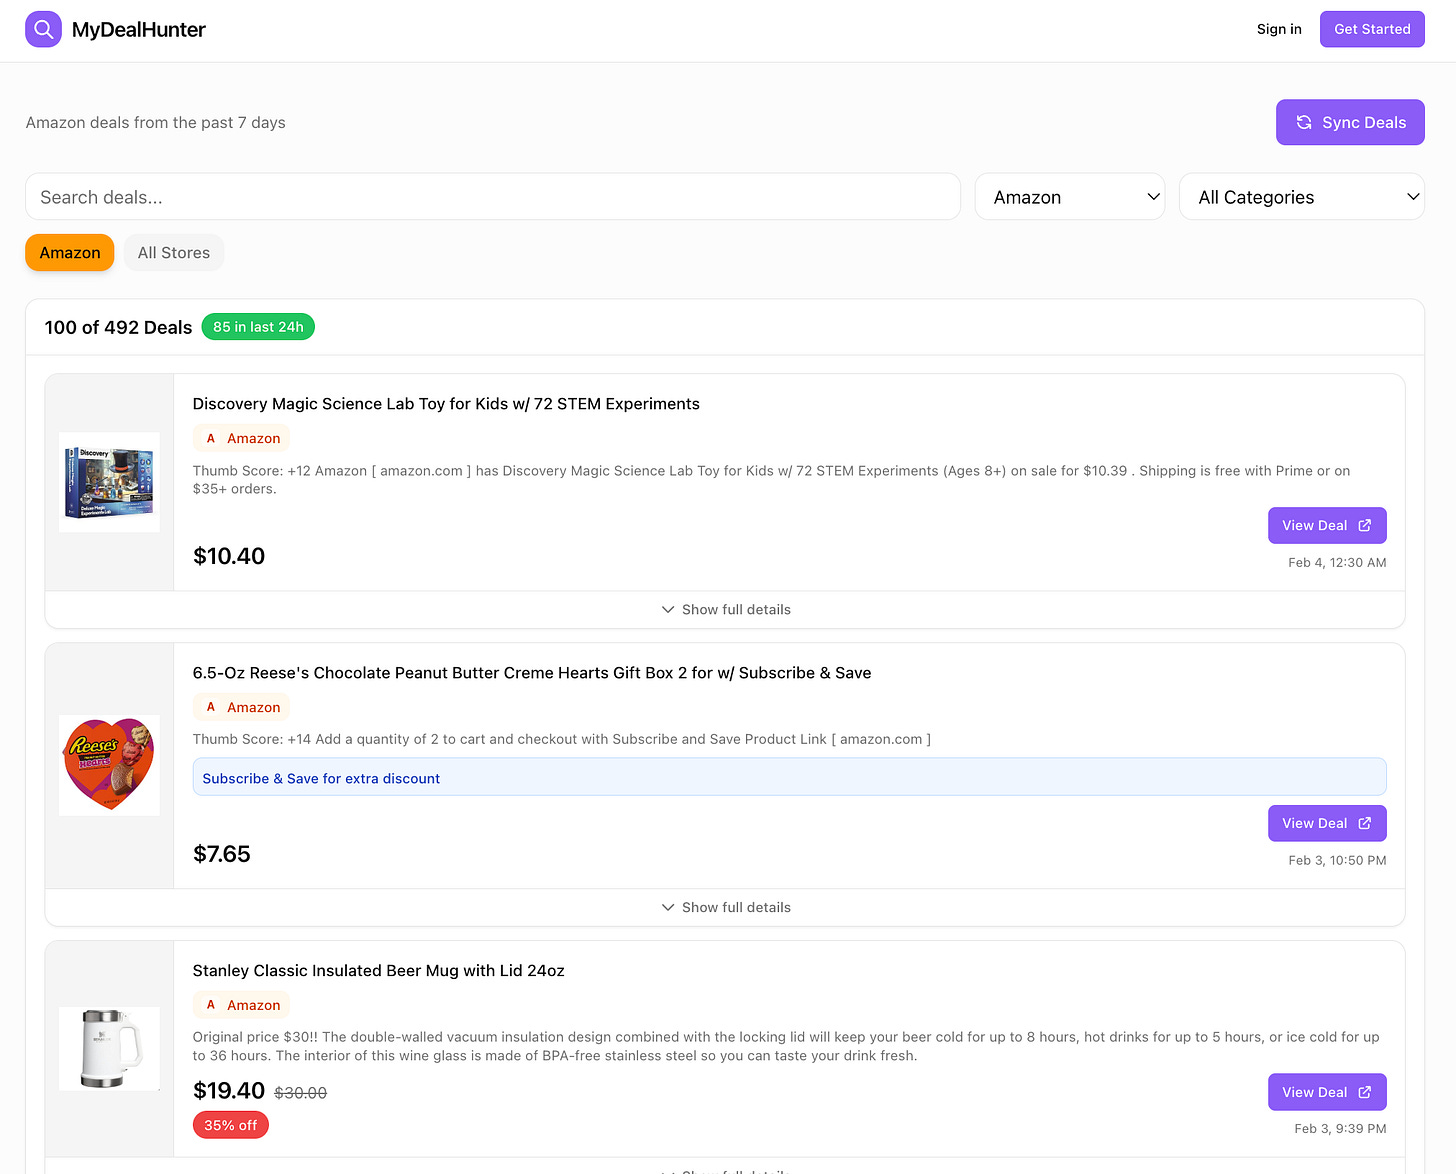The image size is (1456, 1174).
Task: Click Amazon badge on Discovery Science Lab deal
Action: coord(242,438)
